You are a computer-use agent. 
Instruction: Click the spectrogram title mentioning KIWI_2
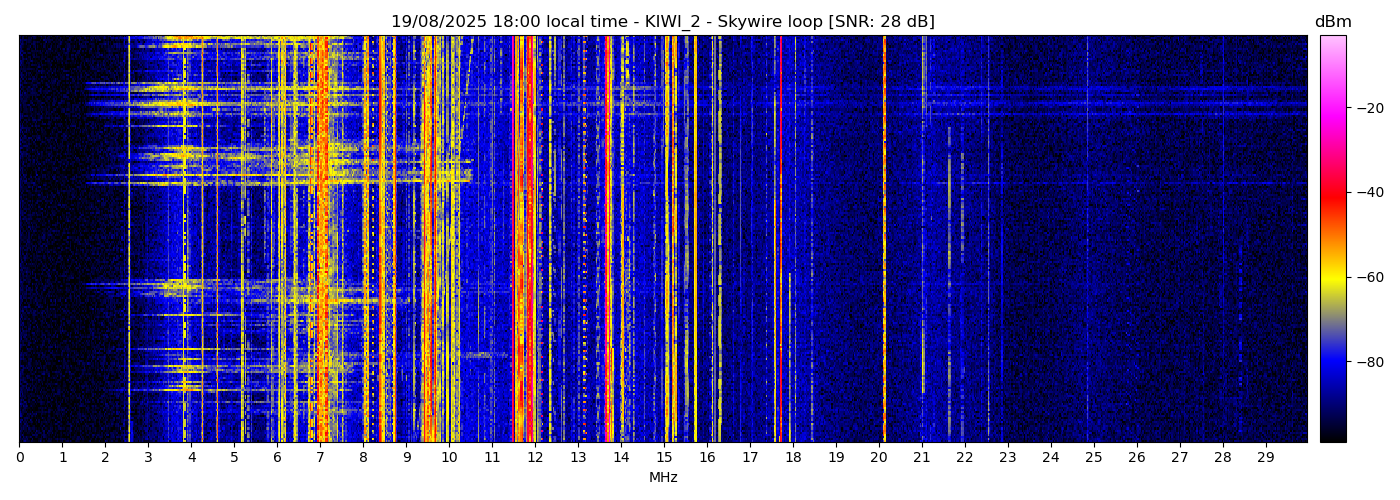pyautogui.click(x=662, y=22)
